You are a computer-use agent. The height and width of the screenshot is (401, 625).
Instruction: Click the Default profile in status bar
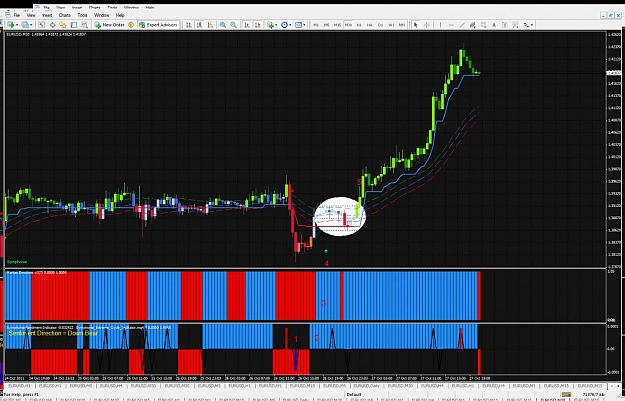[x=354, y=395]
